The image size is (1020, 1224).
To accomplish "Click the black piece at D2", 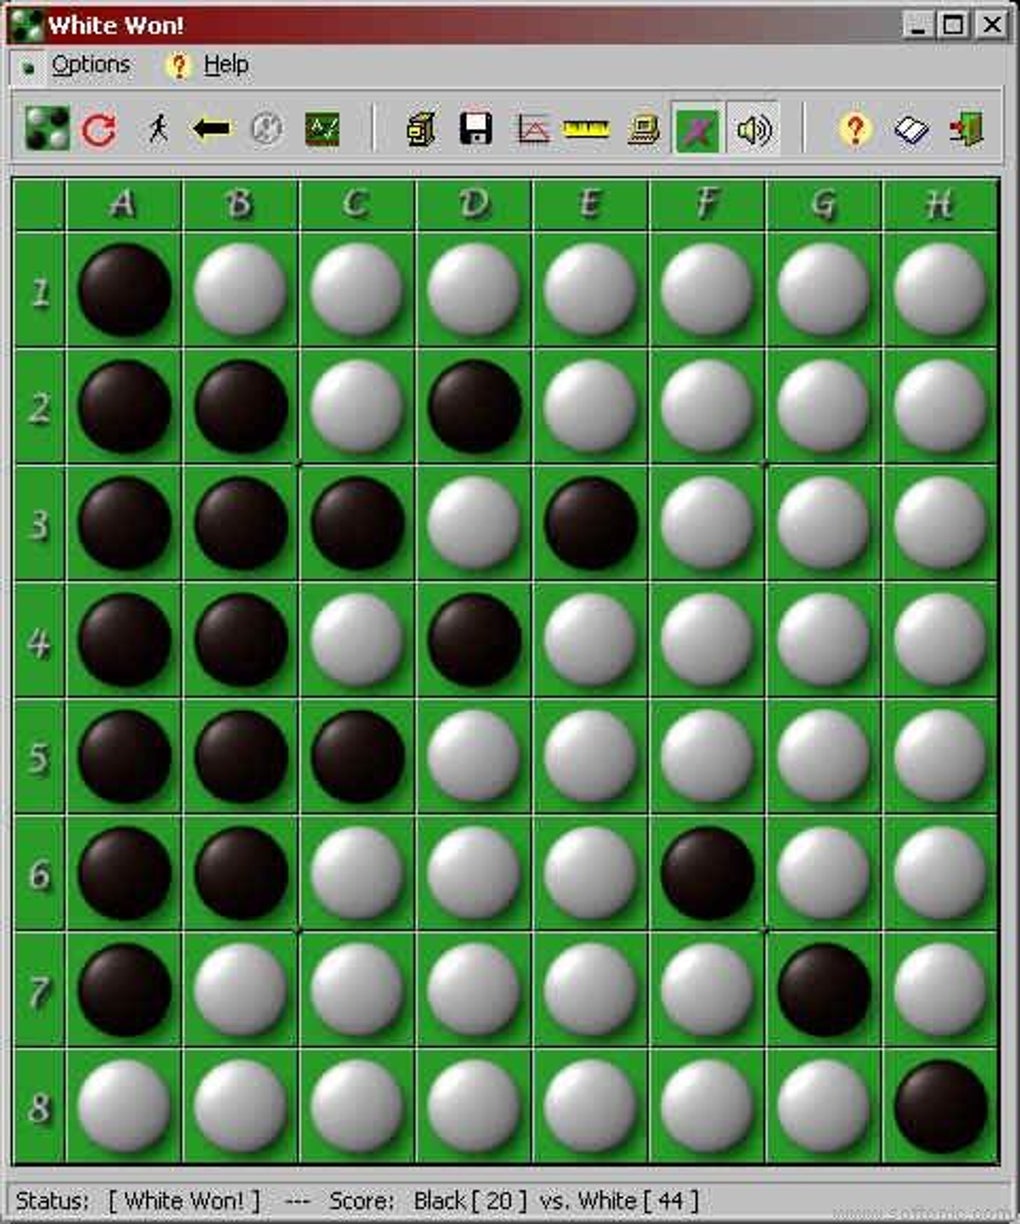I will coord(474,407).
